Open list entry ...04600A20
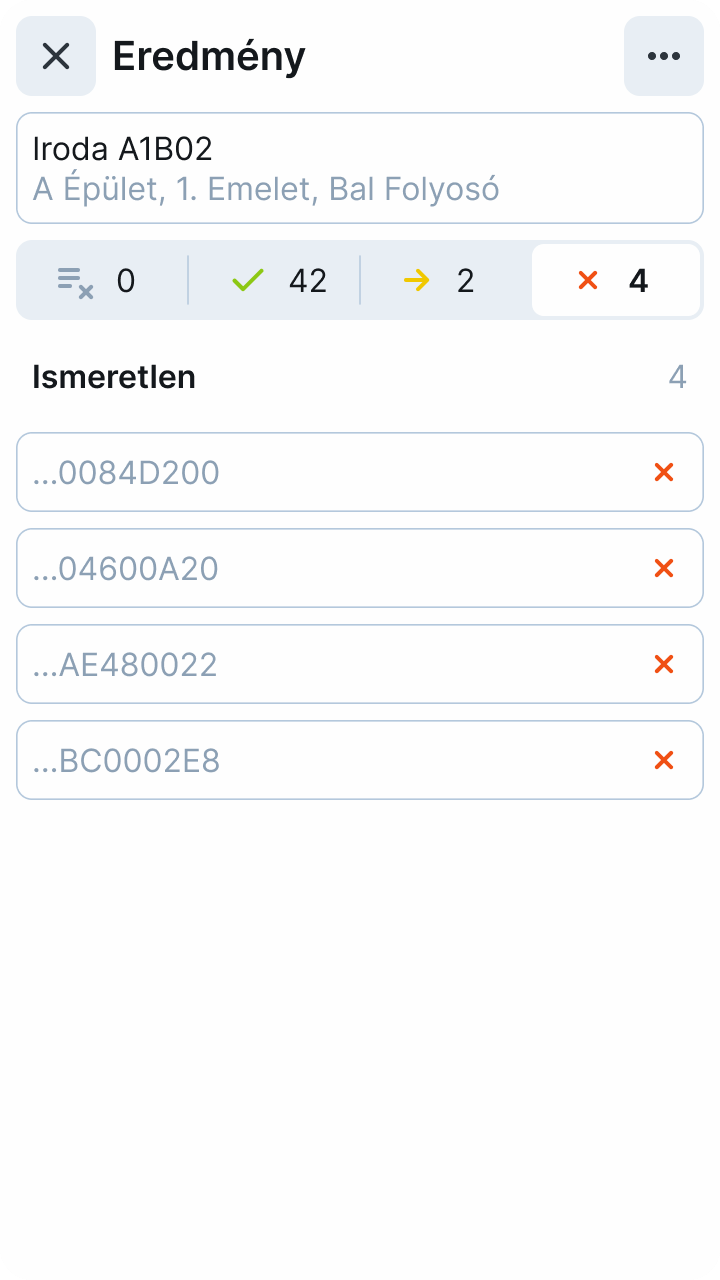Screen dimensions: 720x1280 [320, 568]
